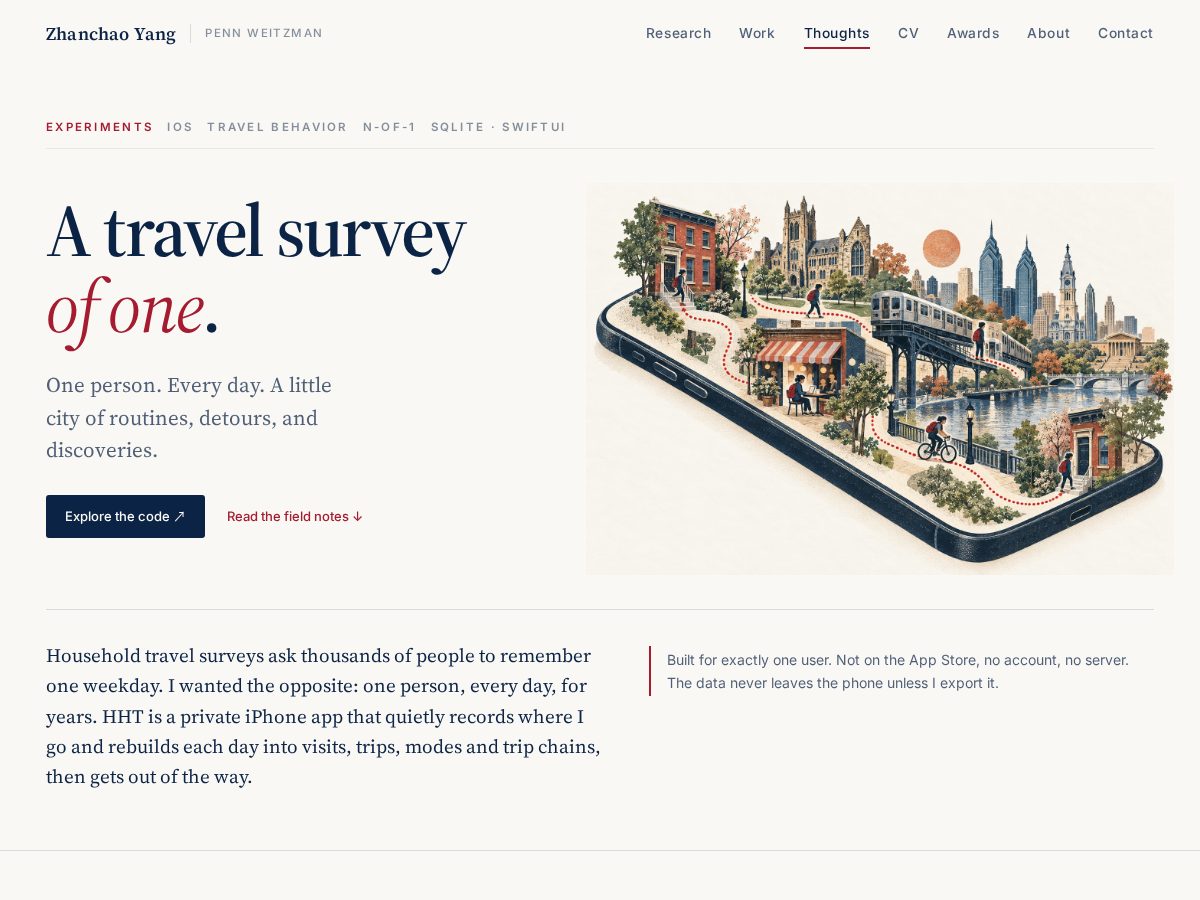
Task: Click the TRAVEL BEHAVIOR tag
Action: (x=277, y=127)
